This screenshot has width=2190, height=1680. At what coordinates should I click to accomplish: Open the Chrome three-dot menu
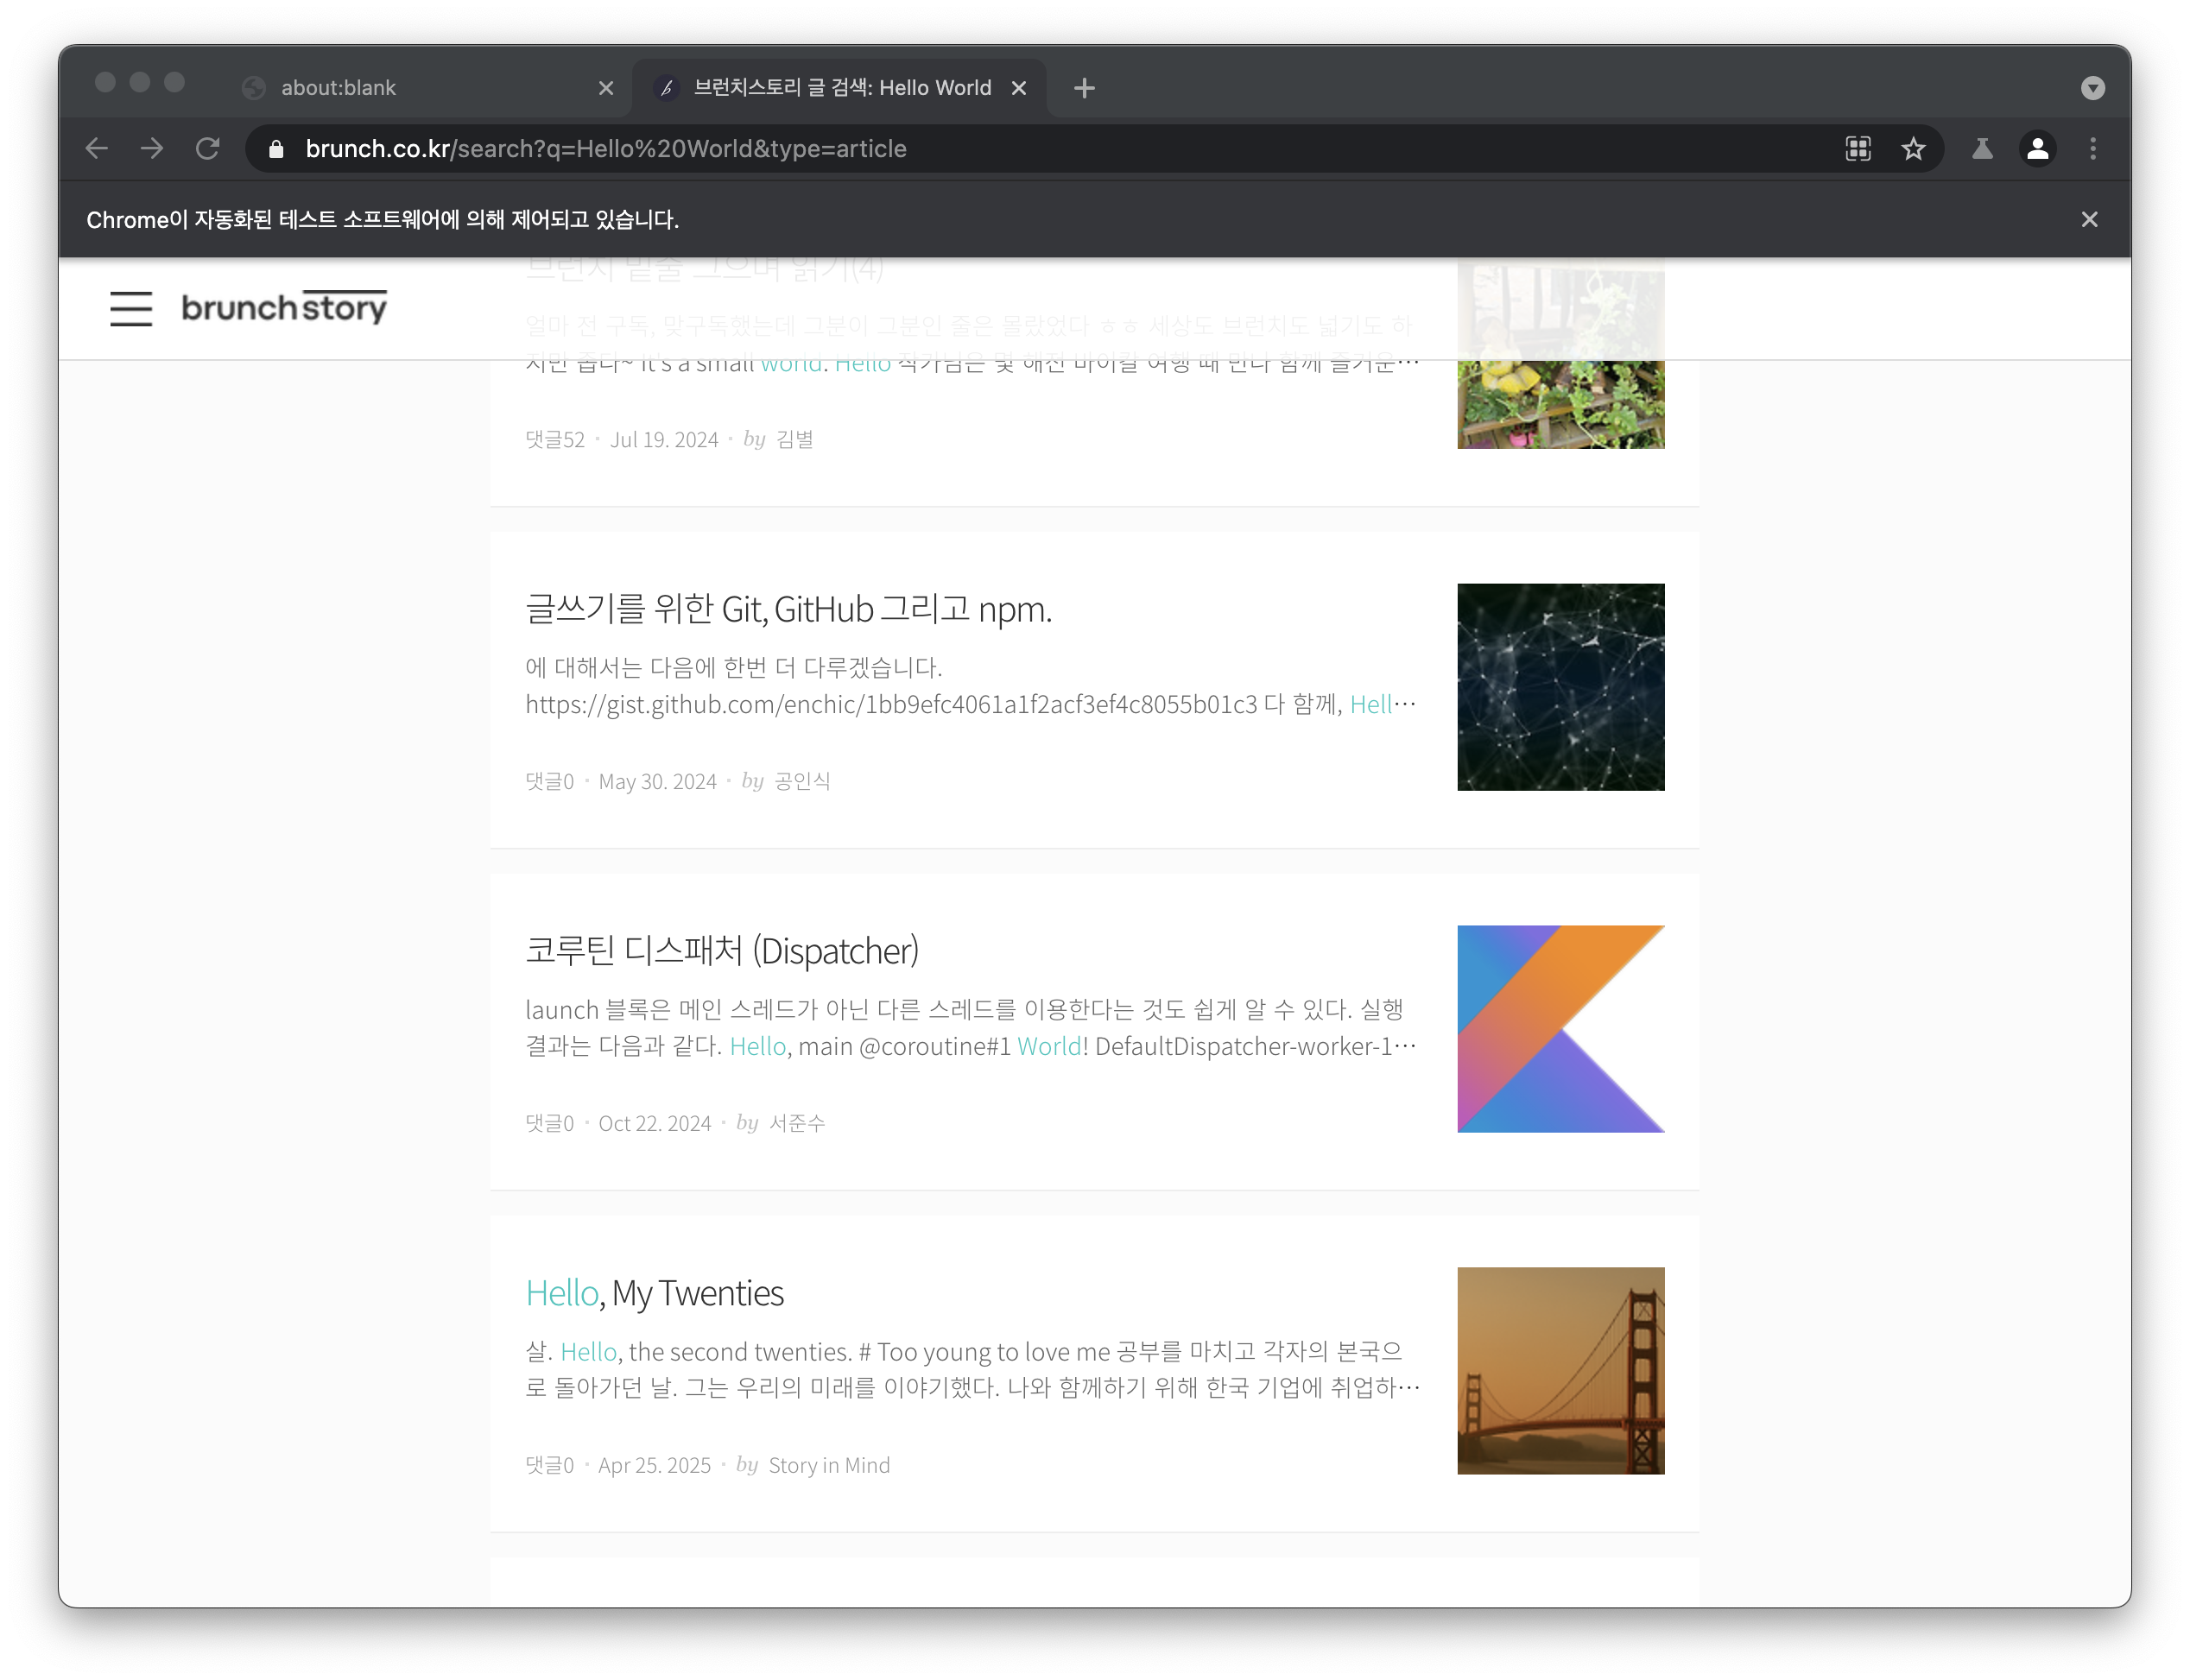2093,149
